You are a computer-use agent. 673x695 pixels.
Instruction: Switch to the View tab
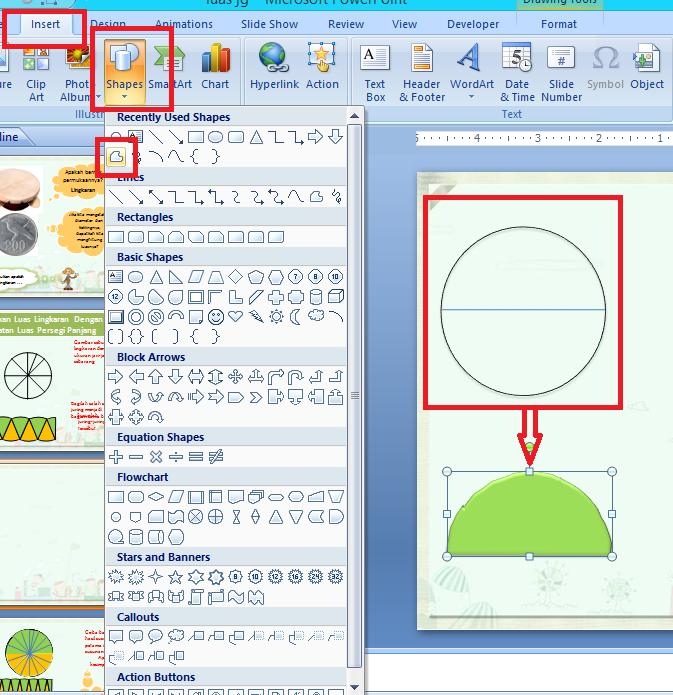pyautogui.click(x=404, y=24)
